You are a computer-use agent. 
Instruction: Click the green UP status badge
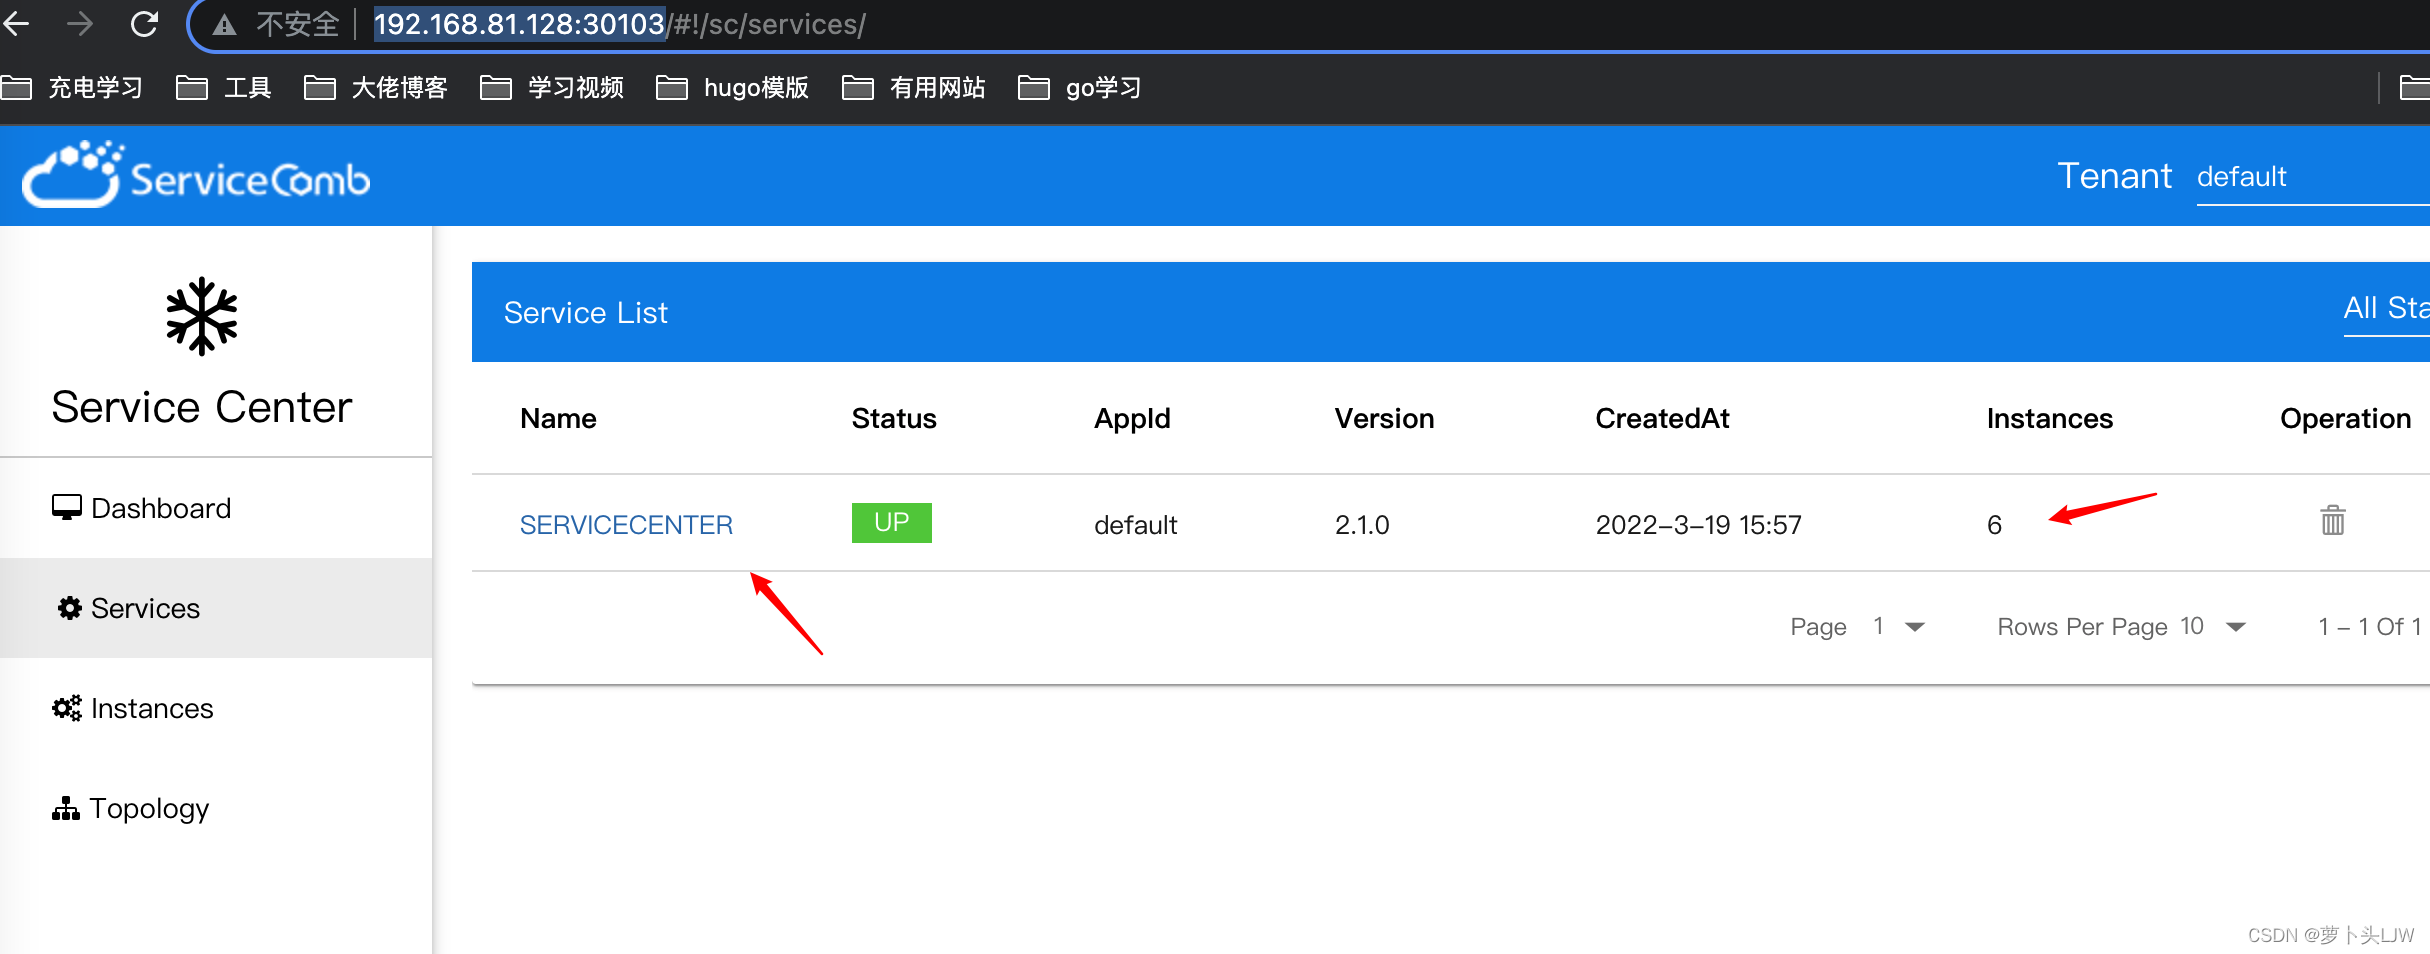click(x=891, y=523)
